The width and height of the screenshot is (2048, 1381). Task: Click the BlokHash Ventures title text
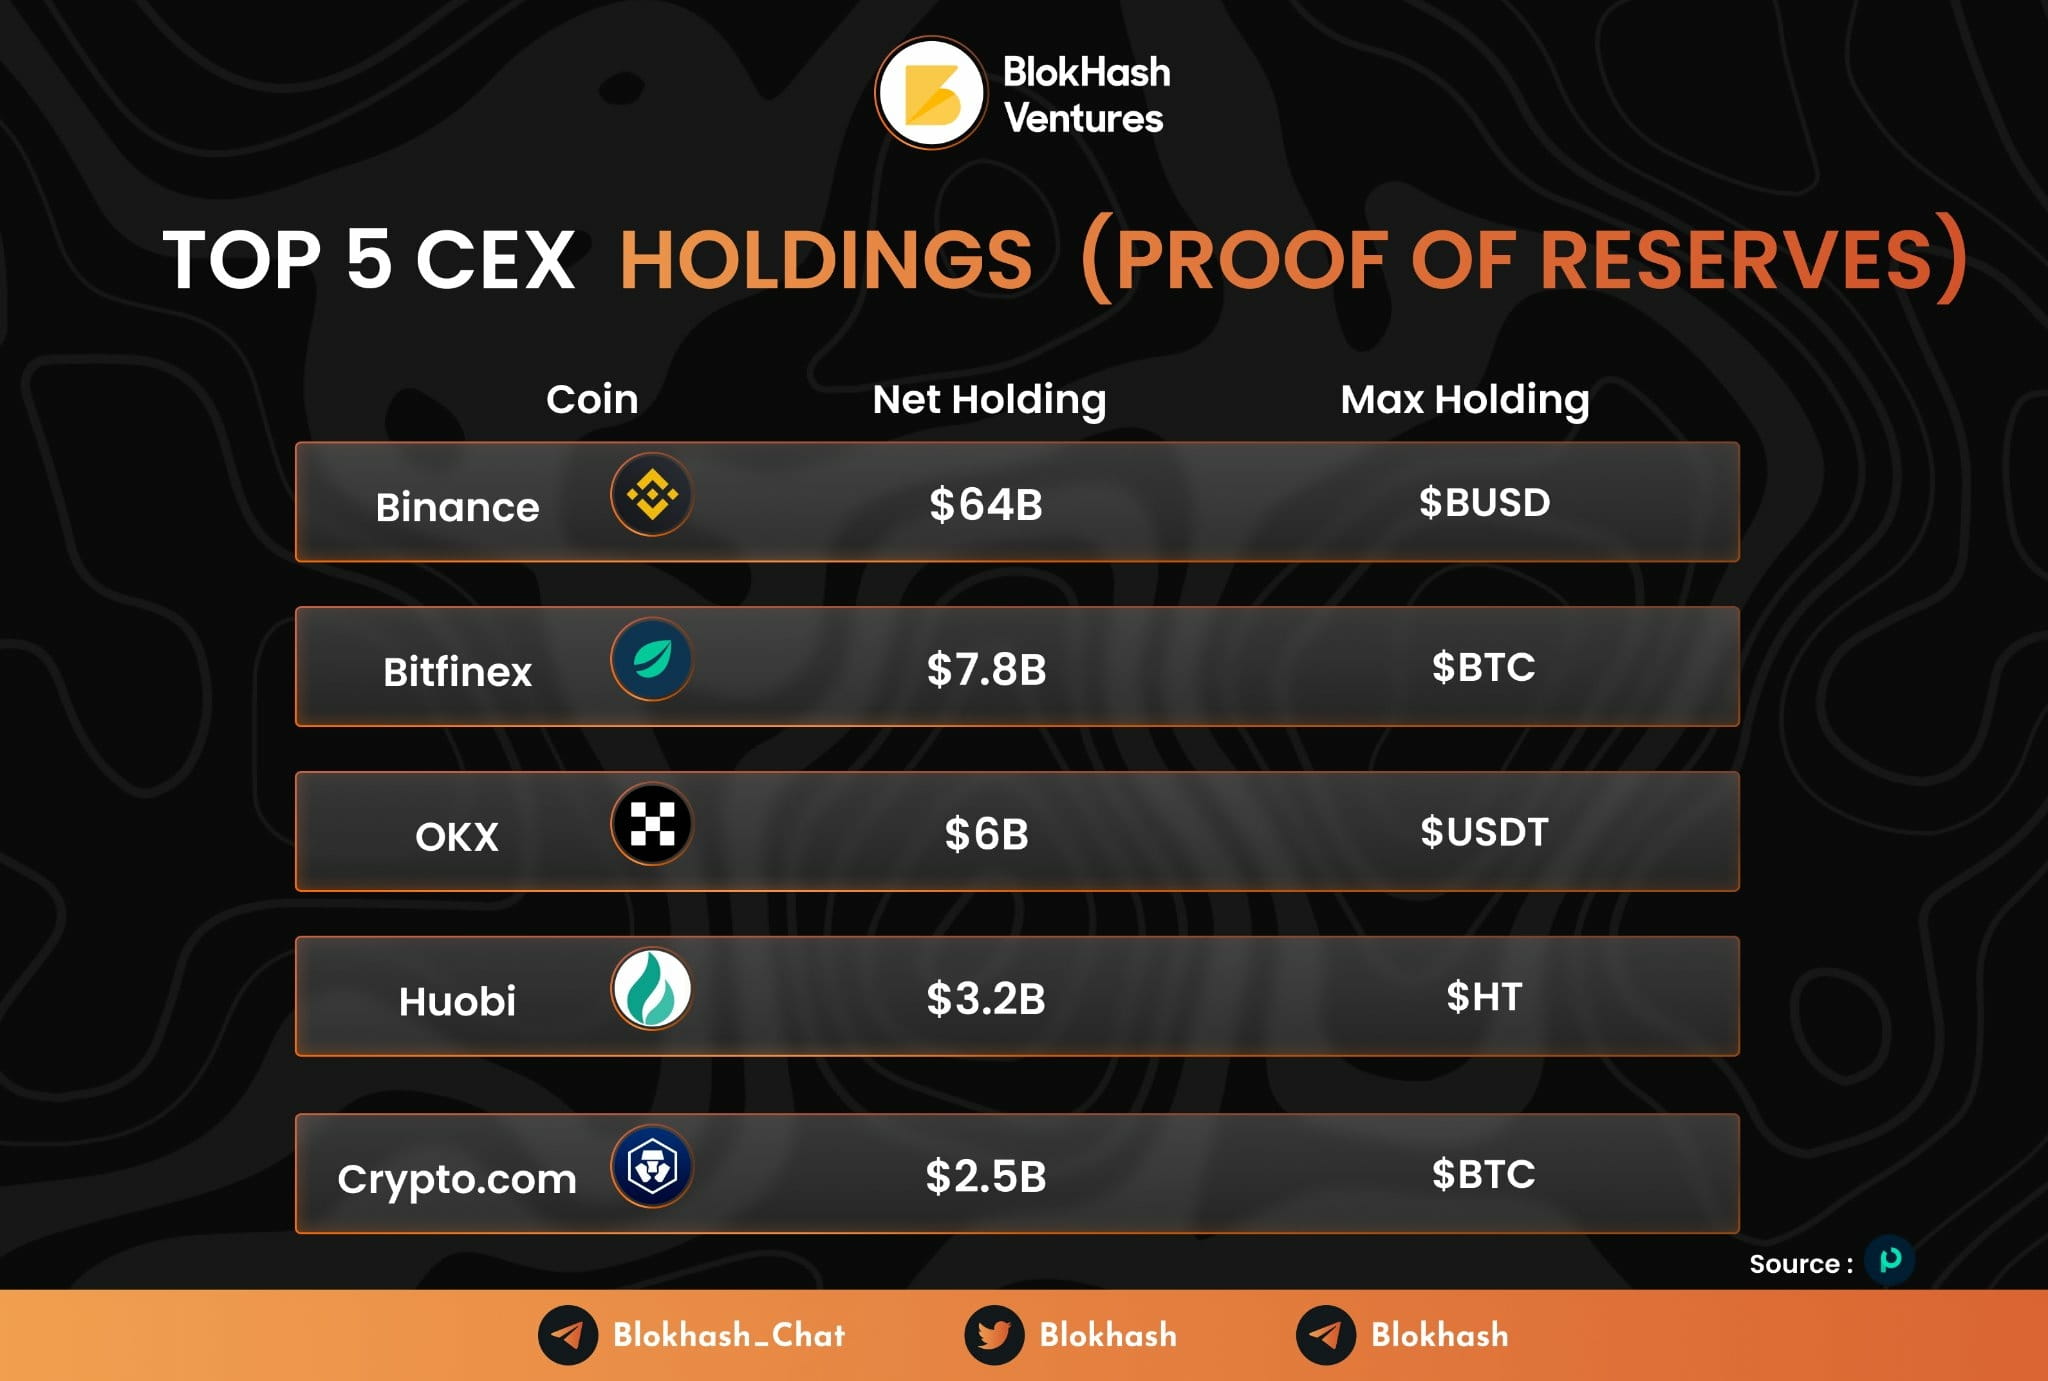(x=1086, y=95)
